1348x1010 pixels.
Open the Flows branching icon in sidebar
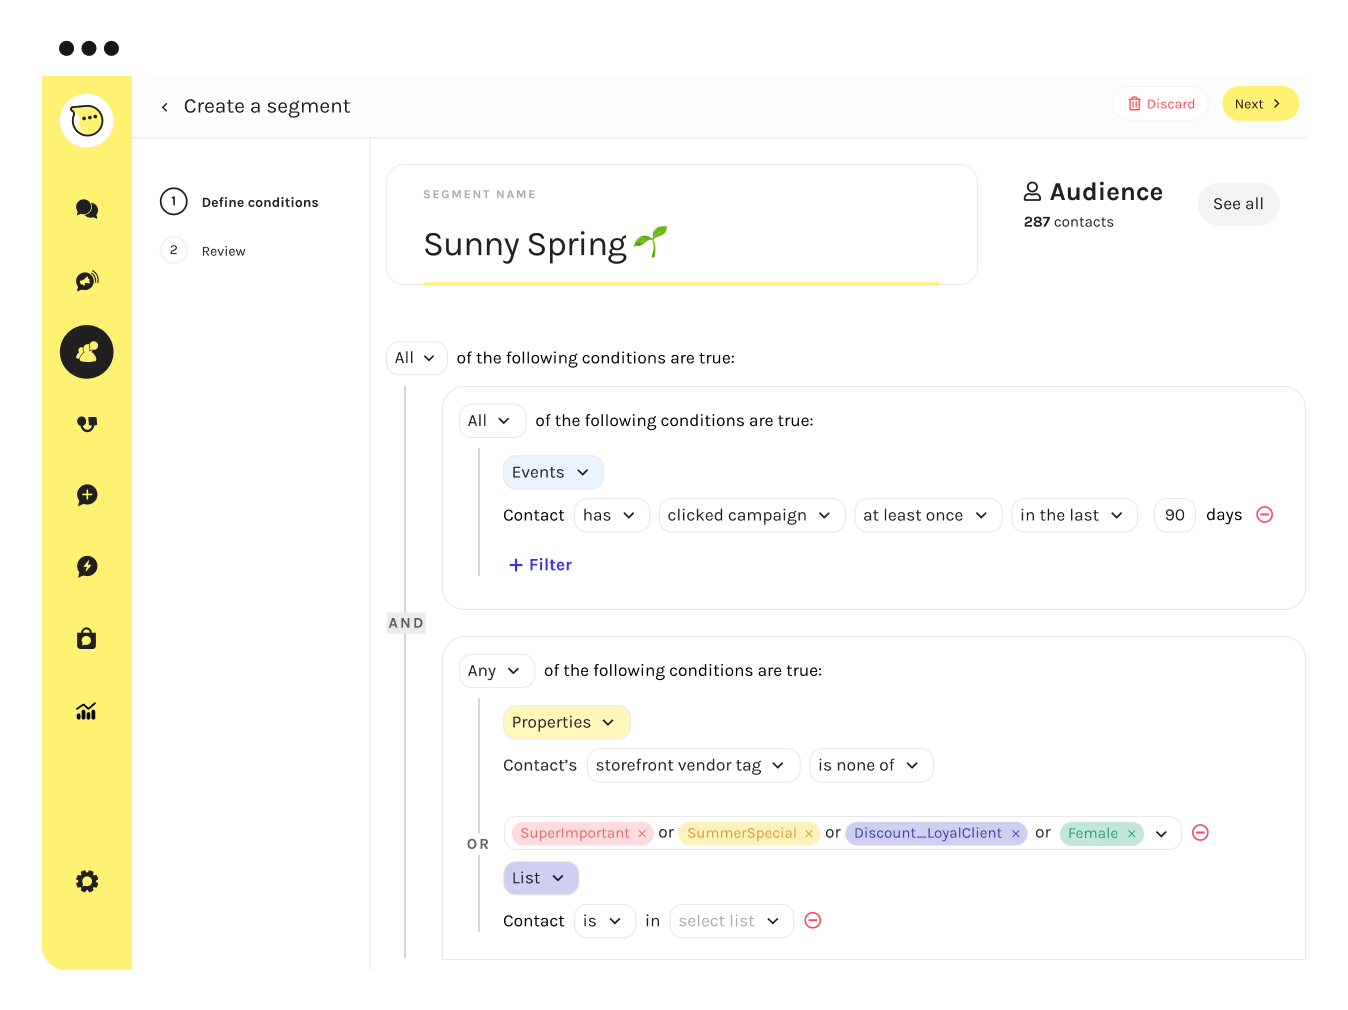[87, 423]
